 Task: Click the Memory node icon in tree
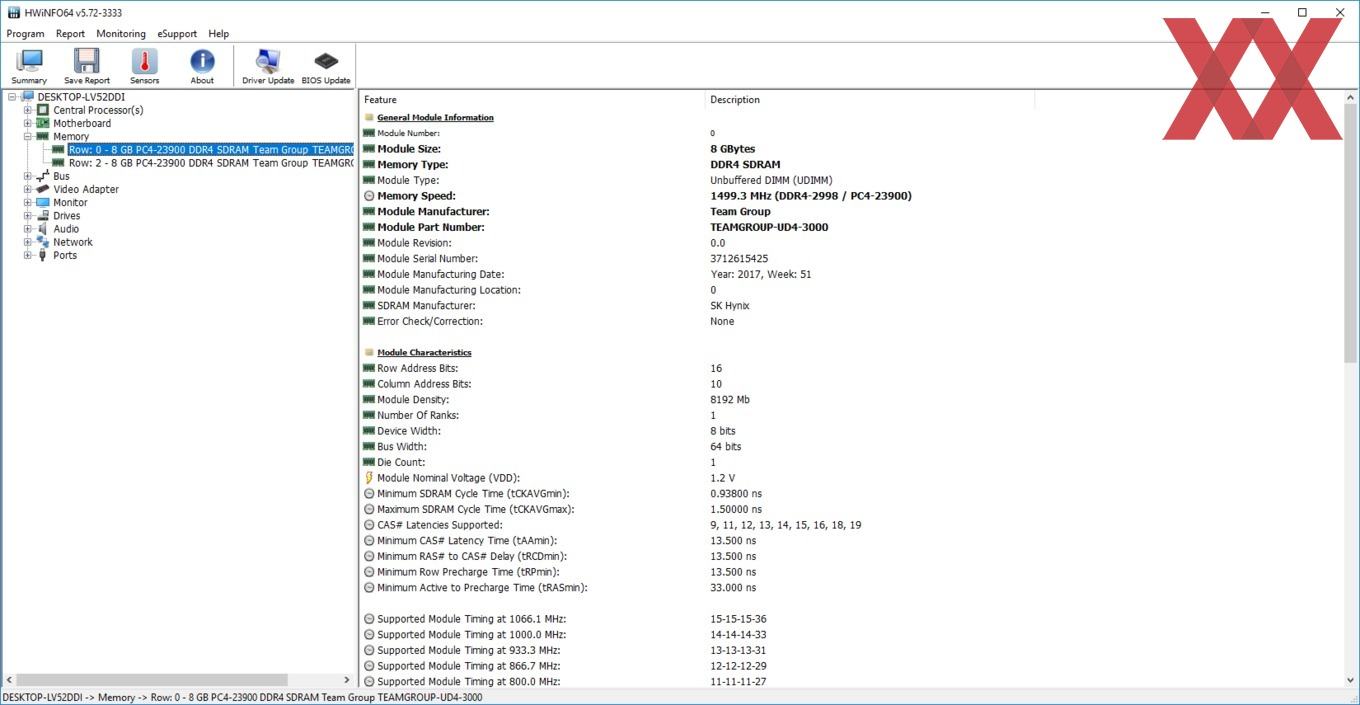point(43,136)
